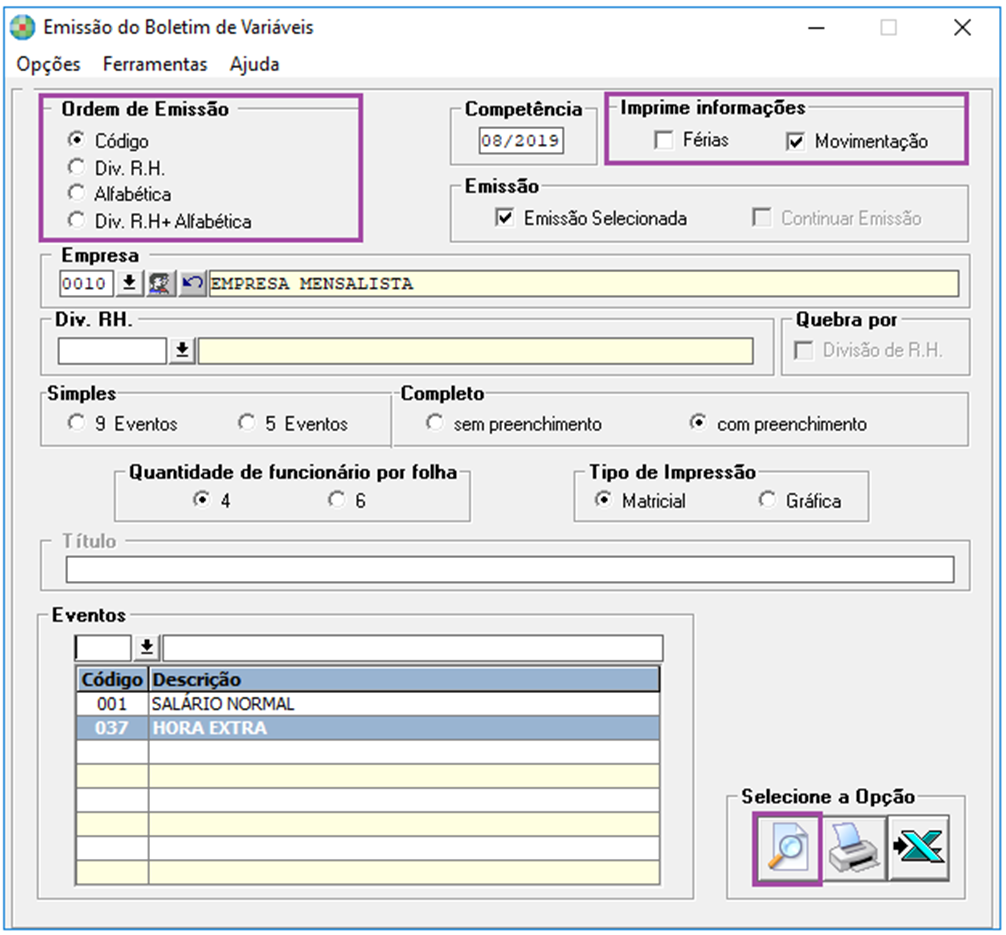This screenshot has height=935, width=1006.
Task: Click the preview magnifier icon under Selecione a Opção
Action: [788, 848]
